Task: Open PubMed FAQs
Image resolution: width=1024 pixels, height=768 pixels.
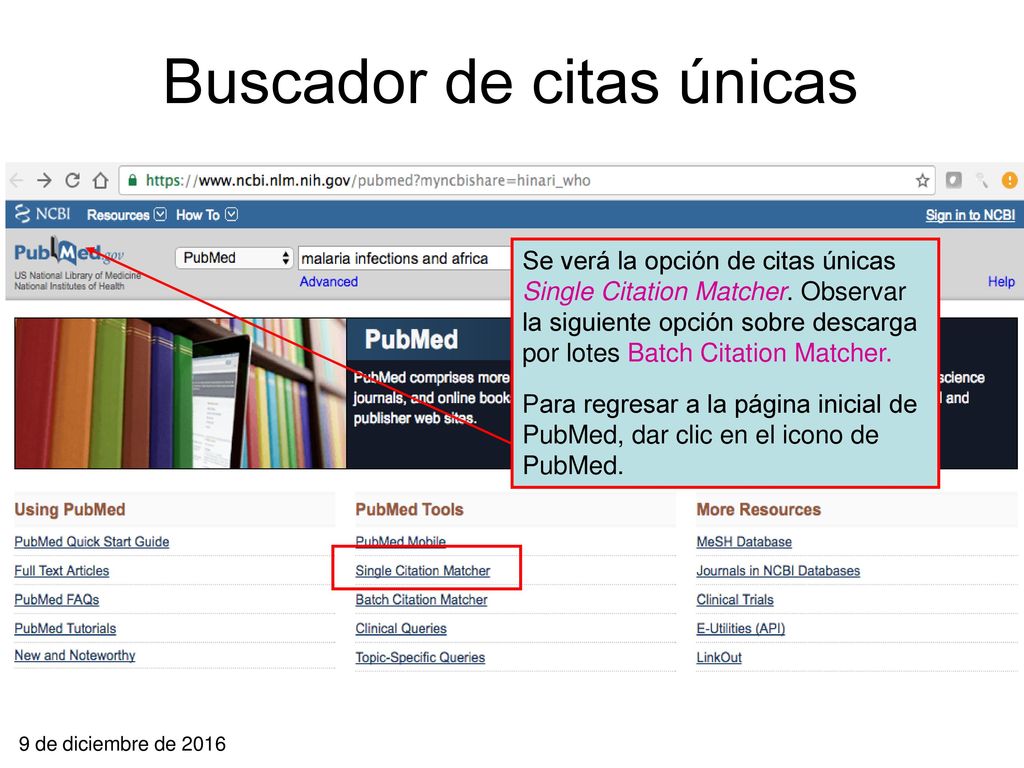Action: click(57, 599)
